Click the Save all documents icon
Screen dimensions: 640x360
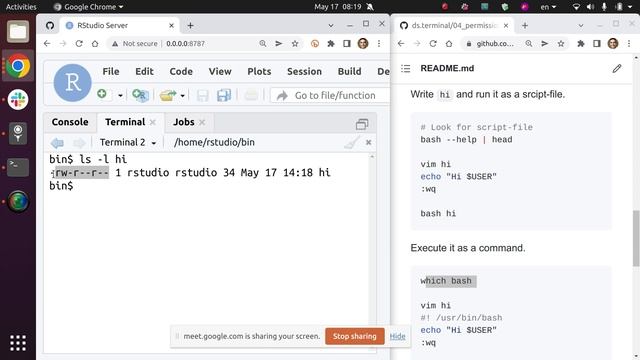click(224, 95)
